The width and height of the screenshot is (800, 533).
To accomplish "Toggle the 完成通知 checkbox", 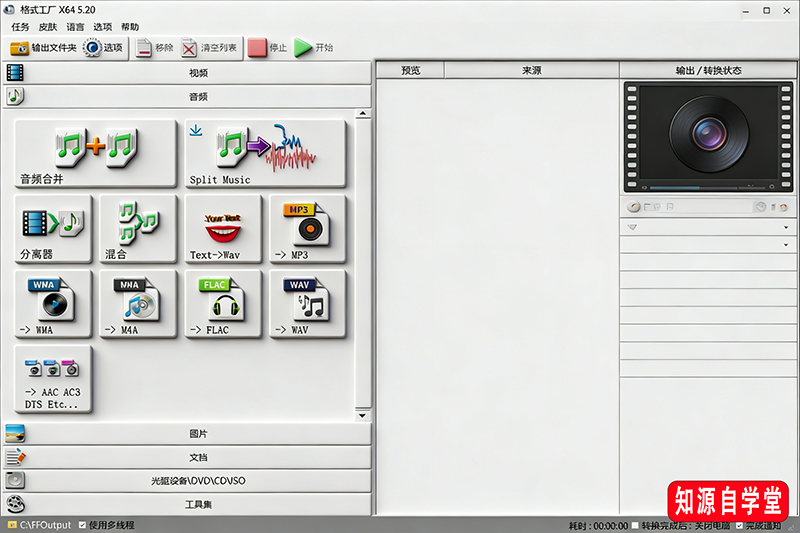I will tap(739, 525).
